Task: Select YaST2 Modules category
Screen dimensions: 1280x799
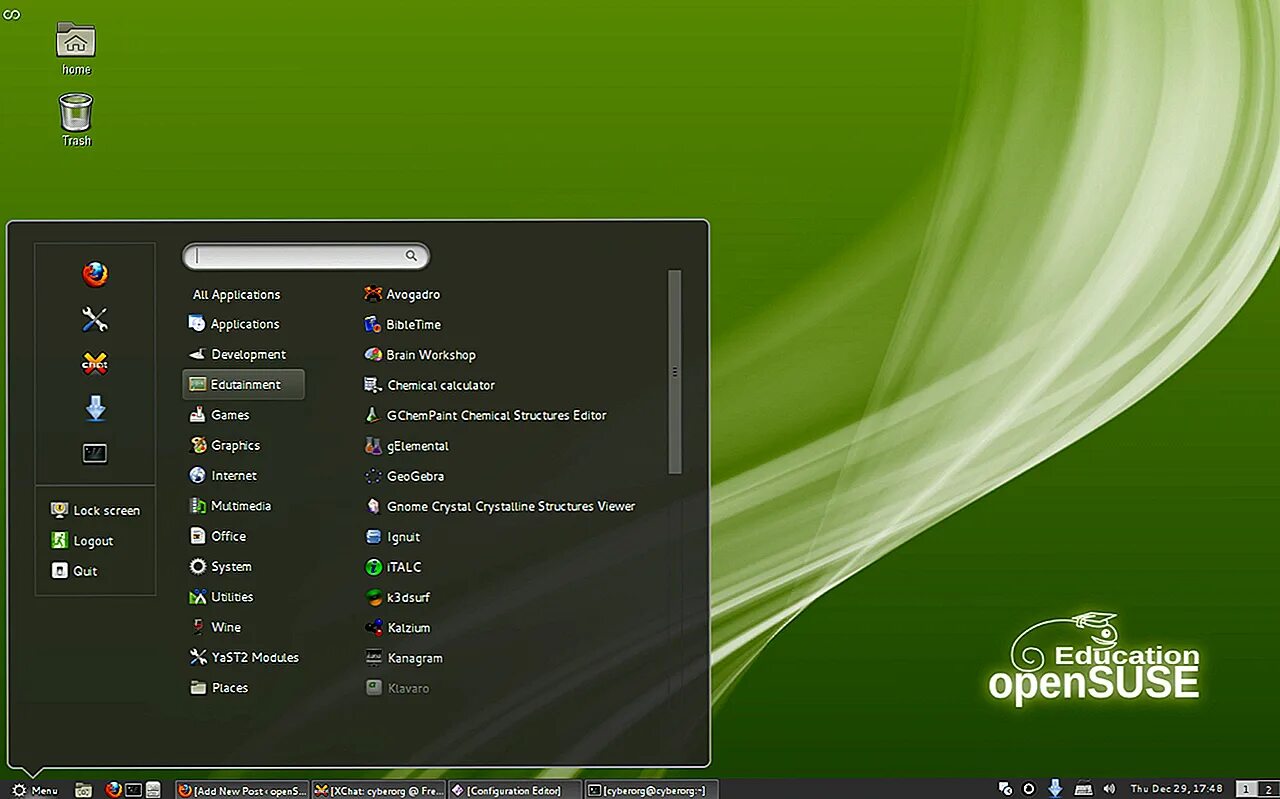Action: [244, 657]
